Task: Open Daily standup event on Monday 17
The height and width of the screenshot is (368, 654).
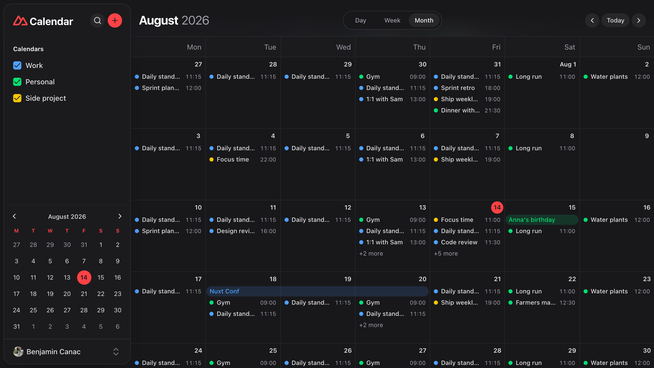Action: click(168, 291)
